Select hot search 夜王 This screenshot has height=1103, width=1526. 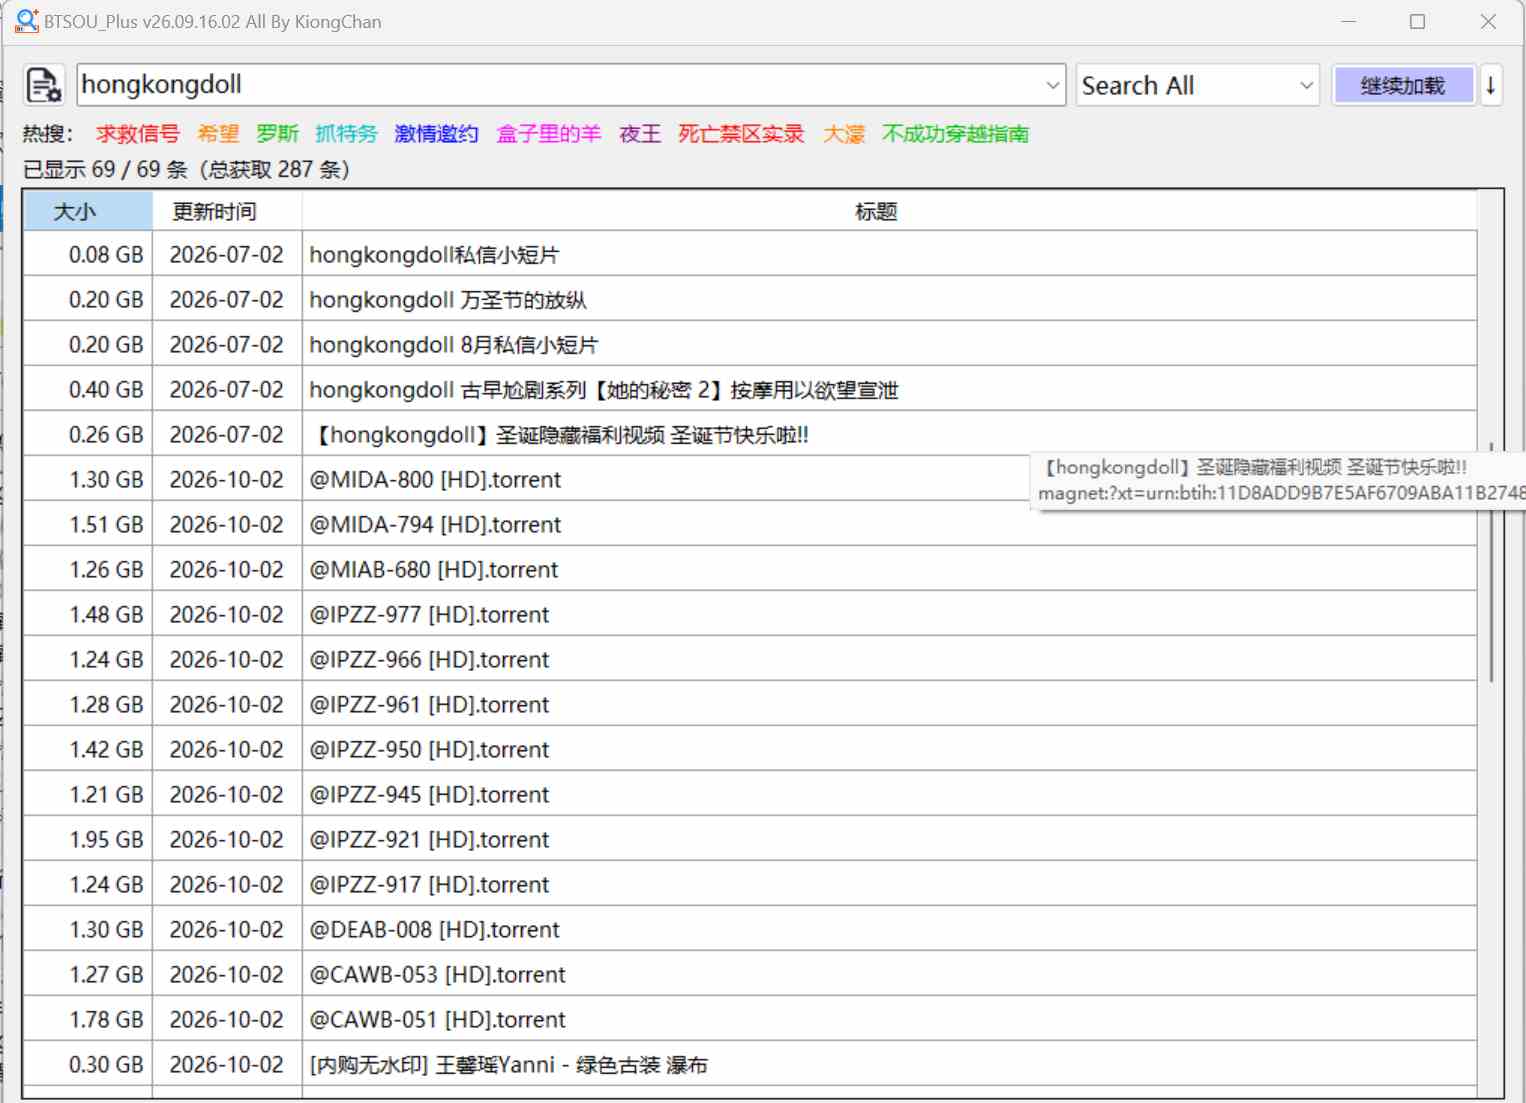[640, 134]
